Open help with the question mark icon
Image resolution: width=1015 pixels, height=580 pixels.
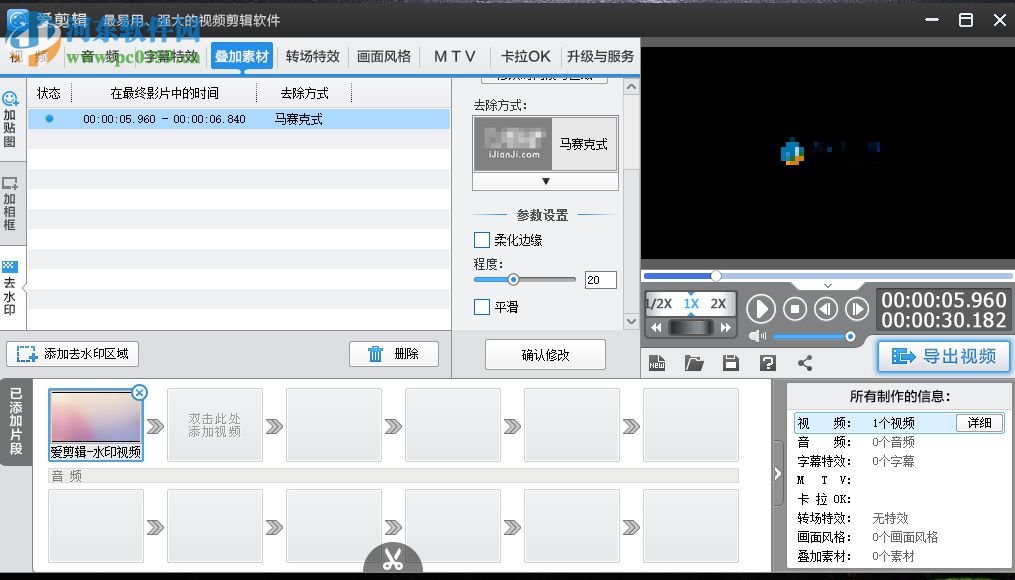[x=768, y=363]
